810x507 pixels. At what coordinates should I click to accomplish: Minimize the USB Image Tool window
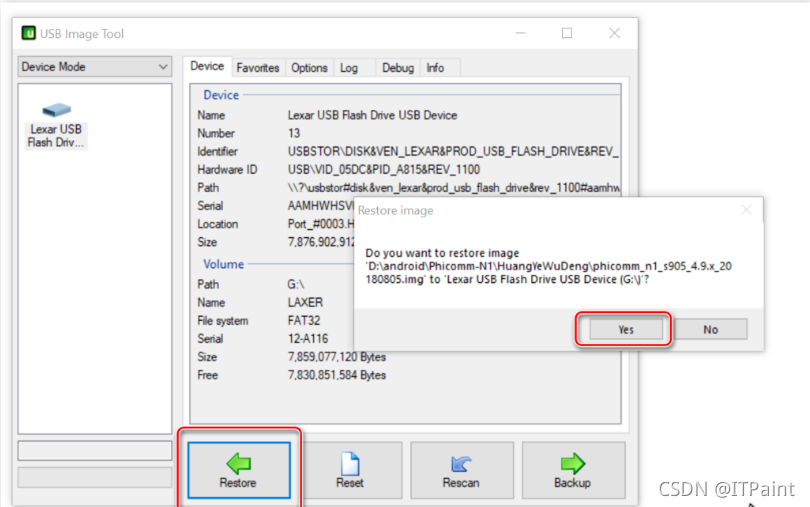pyautogui.click(x=521, y=33)
